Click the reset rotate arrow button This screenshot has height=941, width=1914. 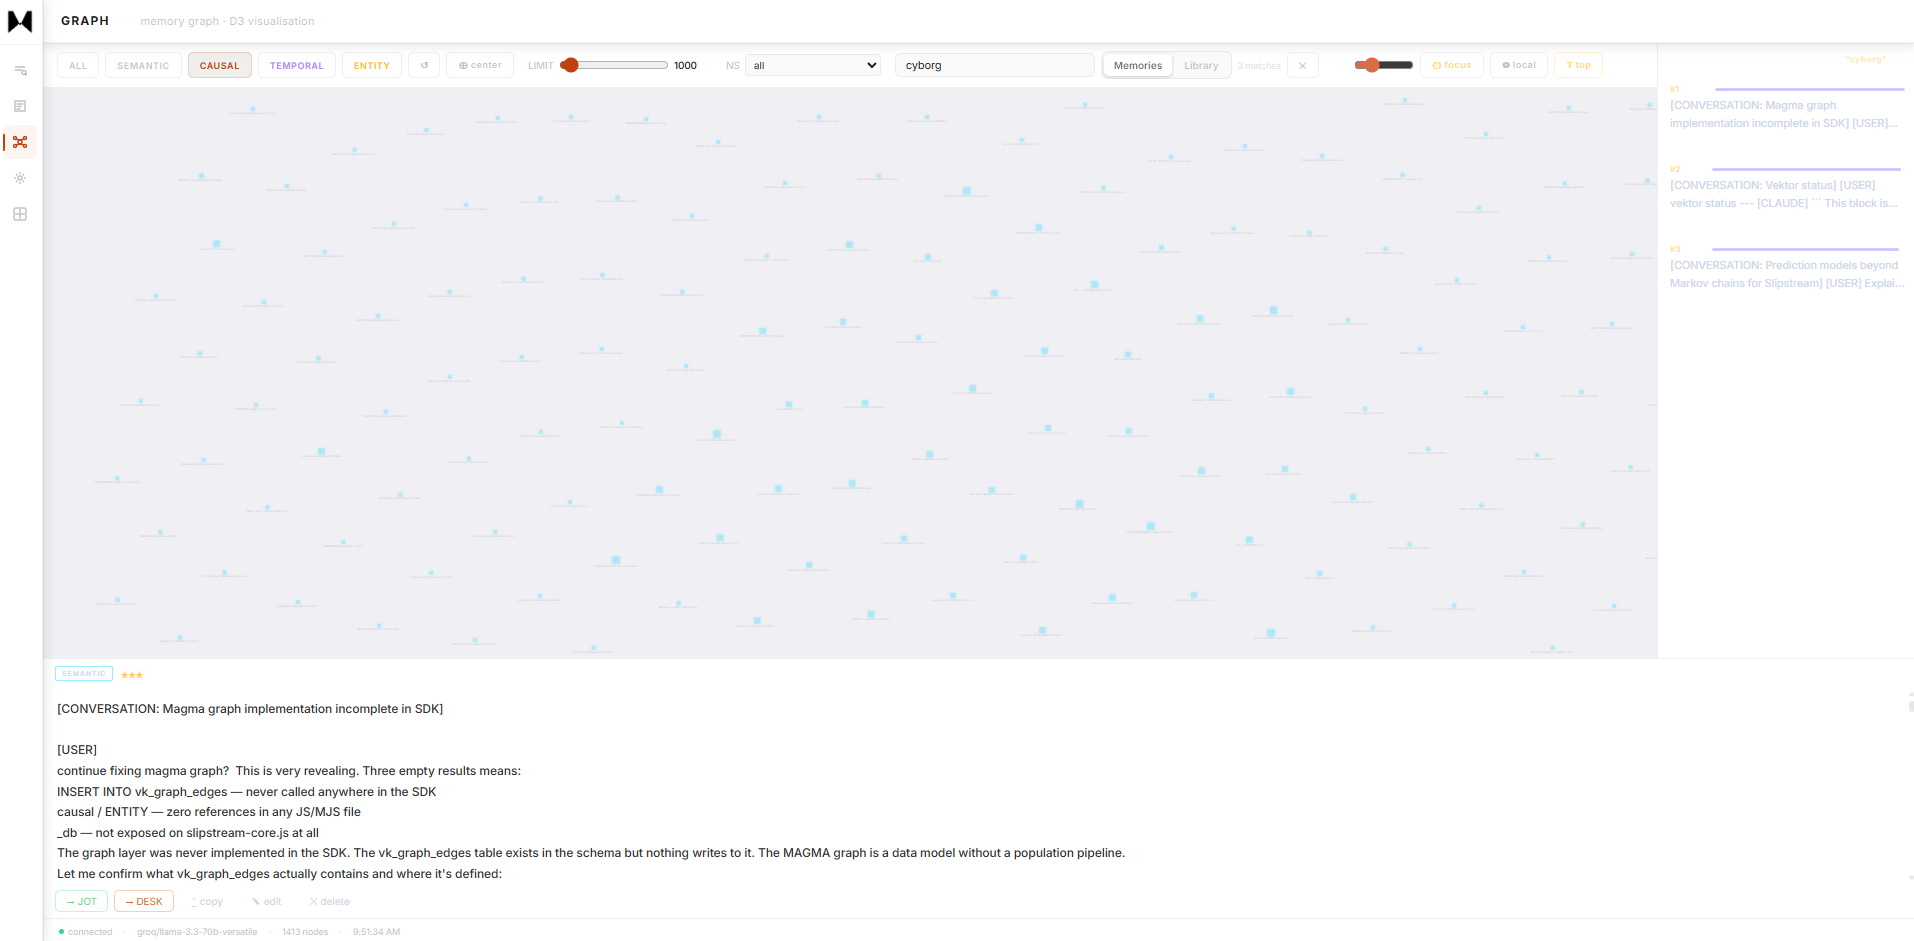pos(424,65)
